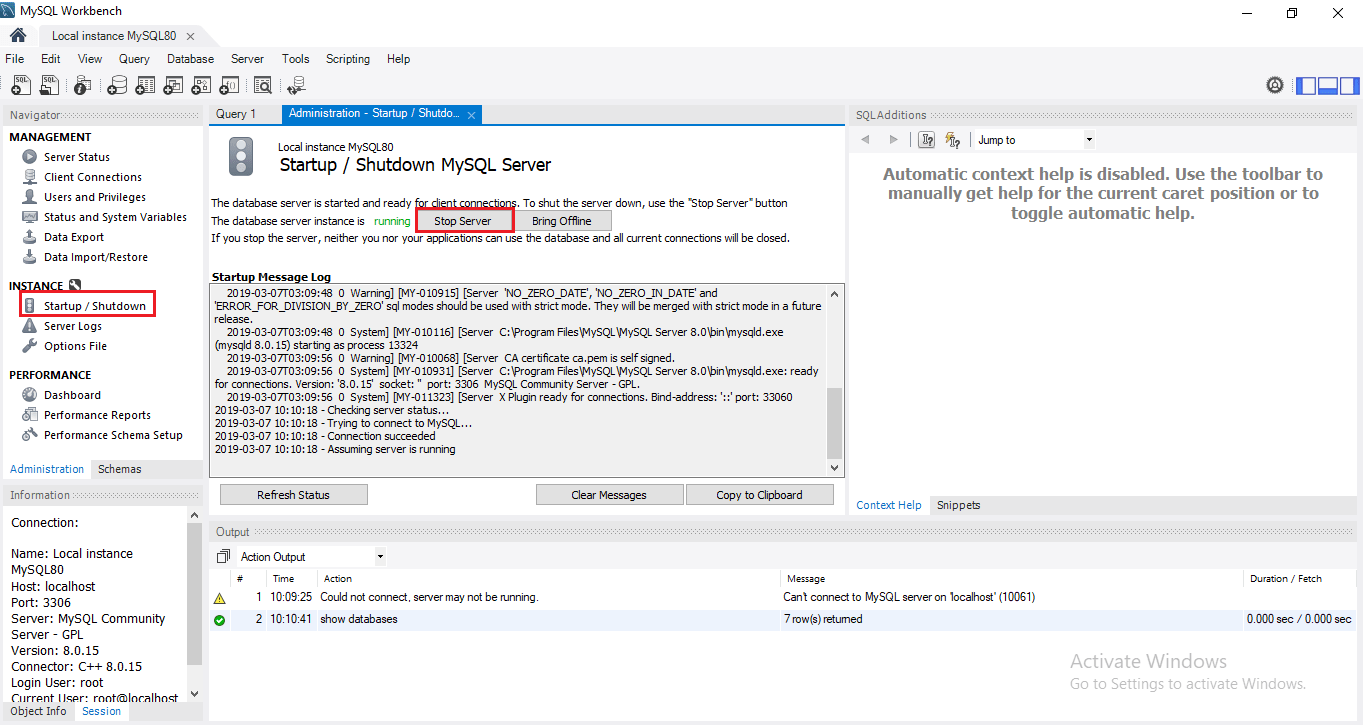Open the MySQL Workbench home screen icon
The height and width of the screenshot is (725, 1363).
pos(18,35)
